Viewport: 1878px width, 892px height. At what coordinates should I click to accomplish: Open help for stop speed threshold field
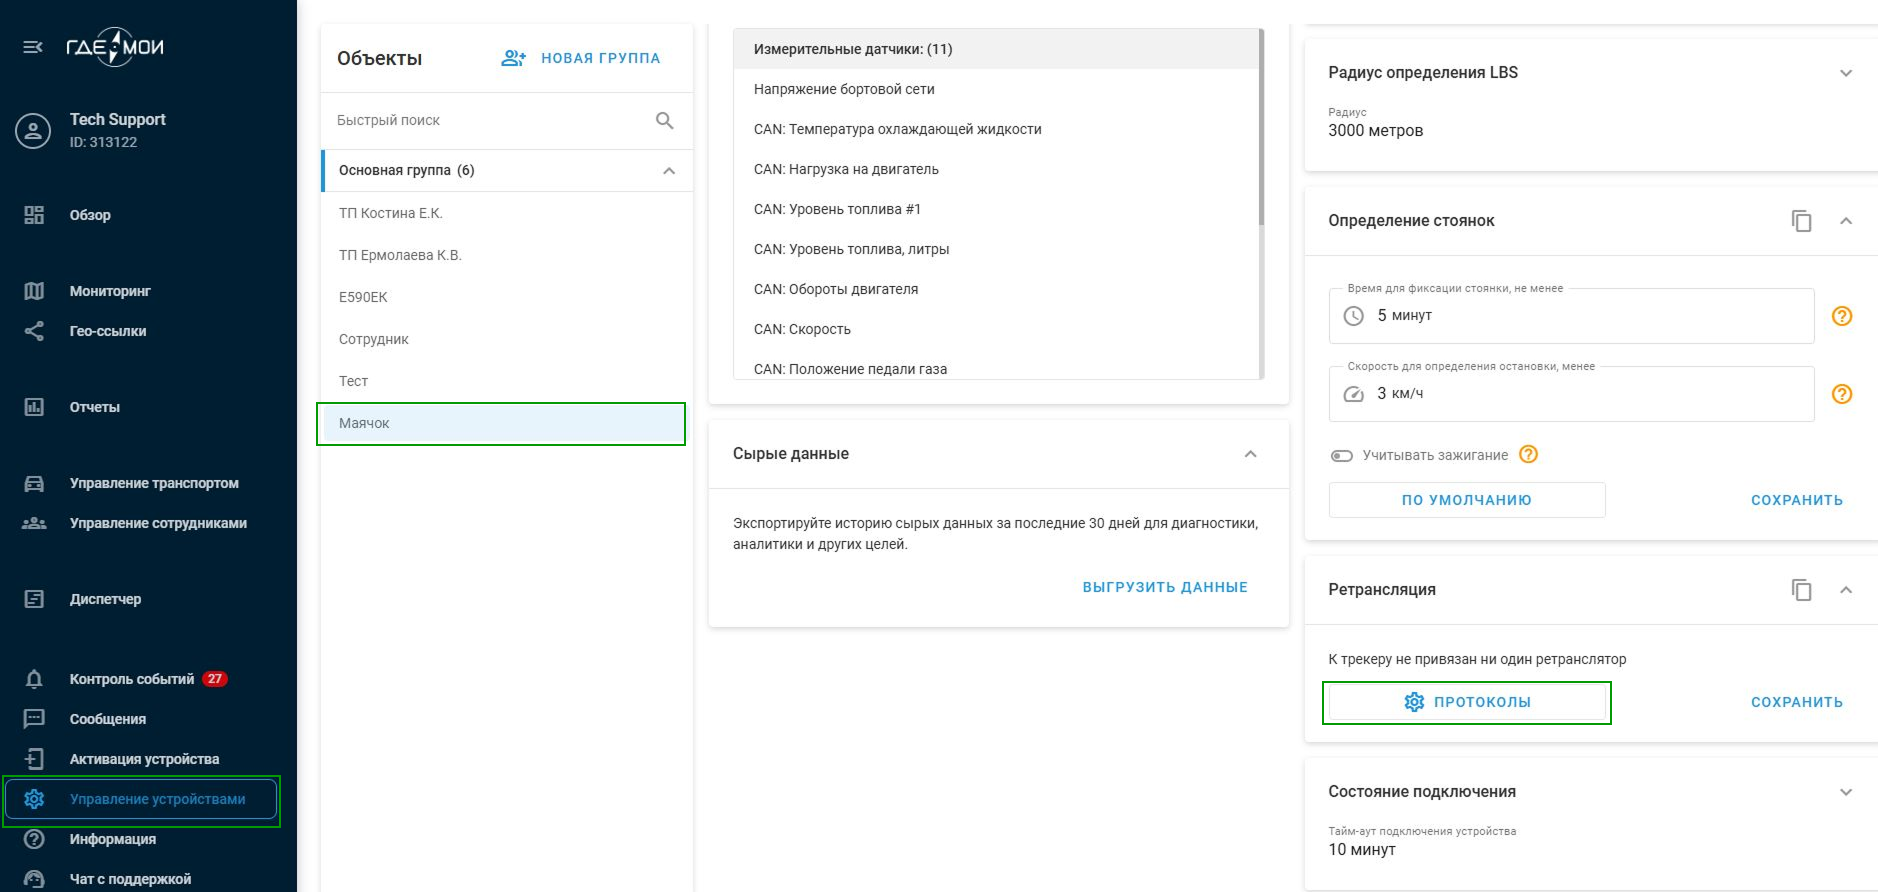click(x=1841, y=394)
